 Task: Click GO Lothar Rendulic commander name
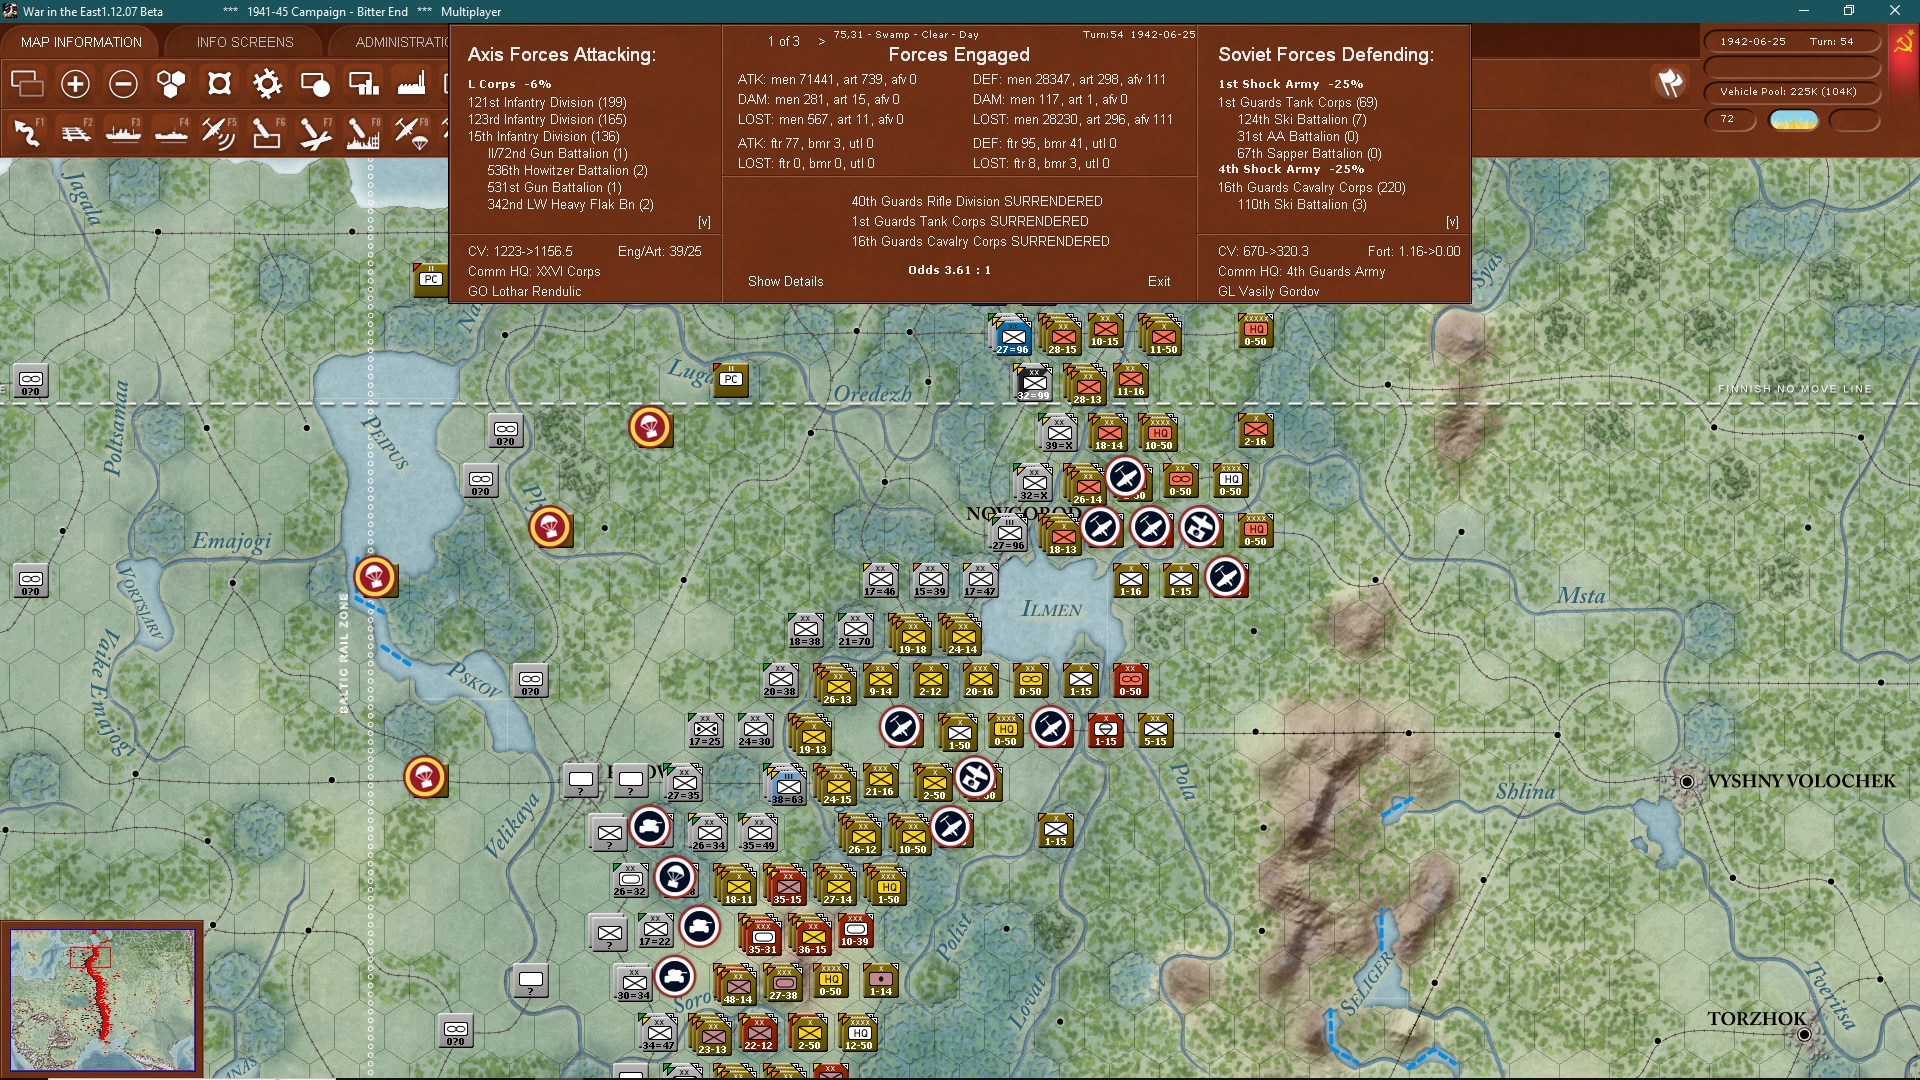[x=524, y=292]
